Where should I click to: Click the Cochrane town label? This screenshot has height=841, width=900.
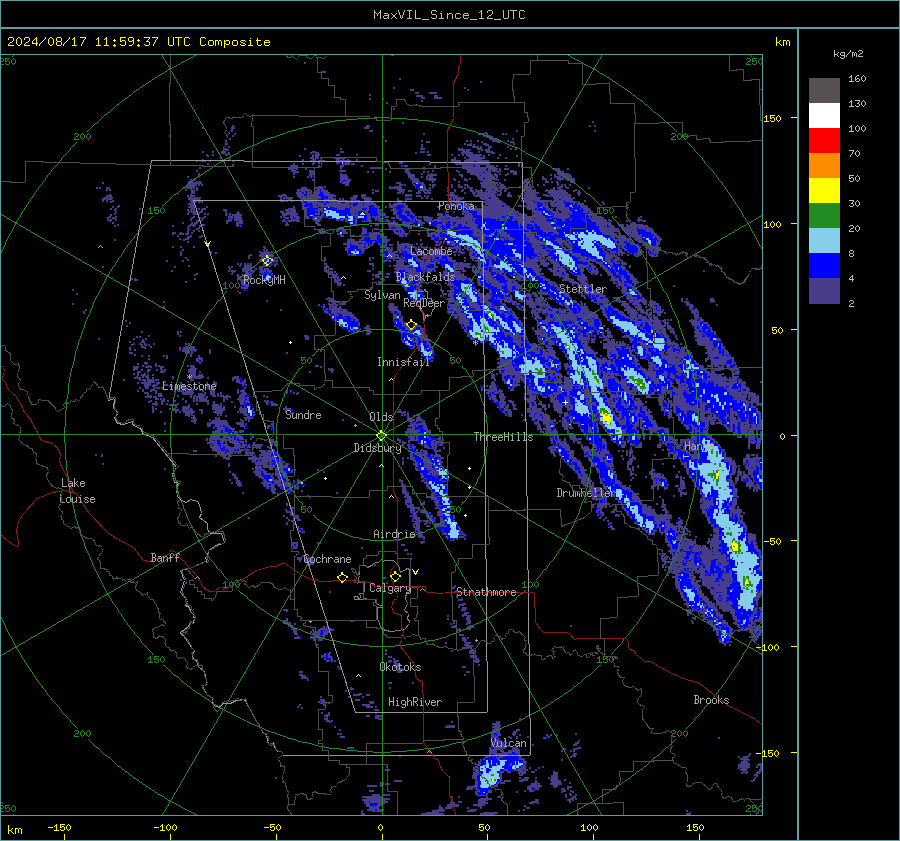[327, 559]
